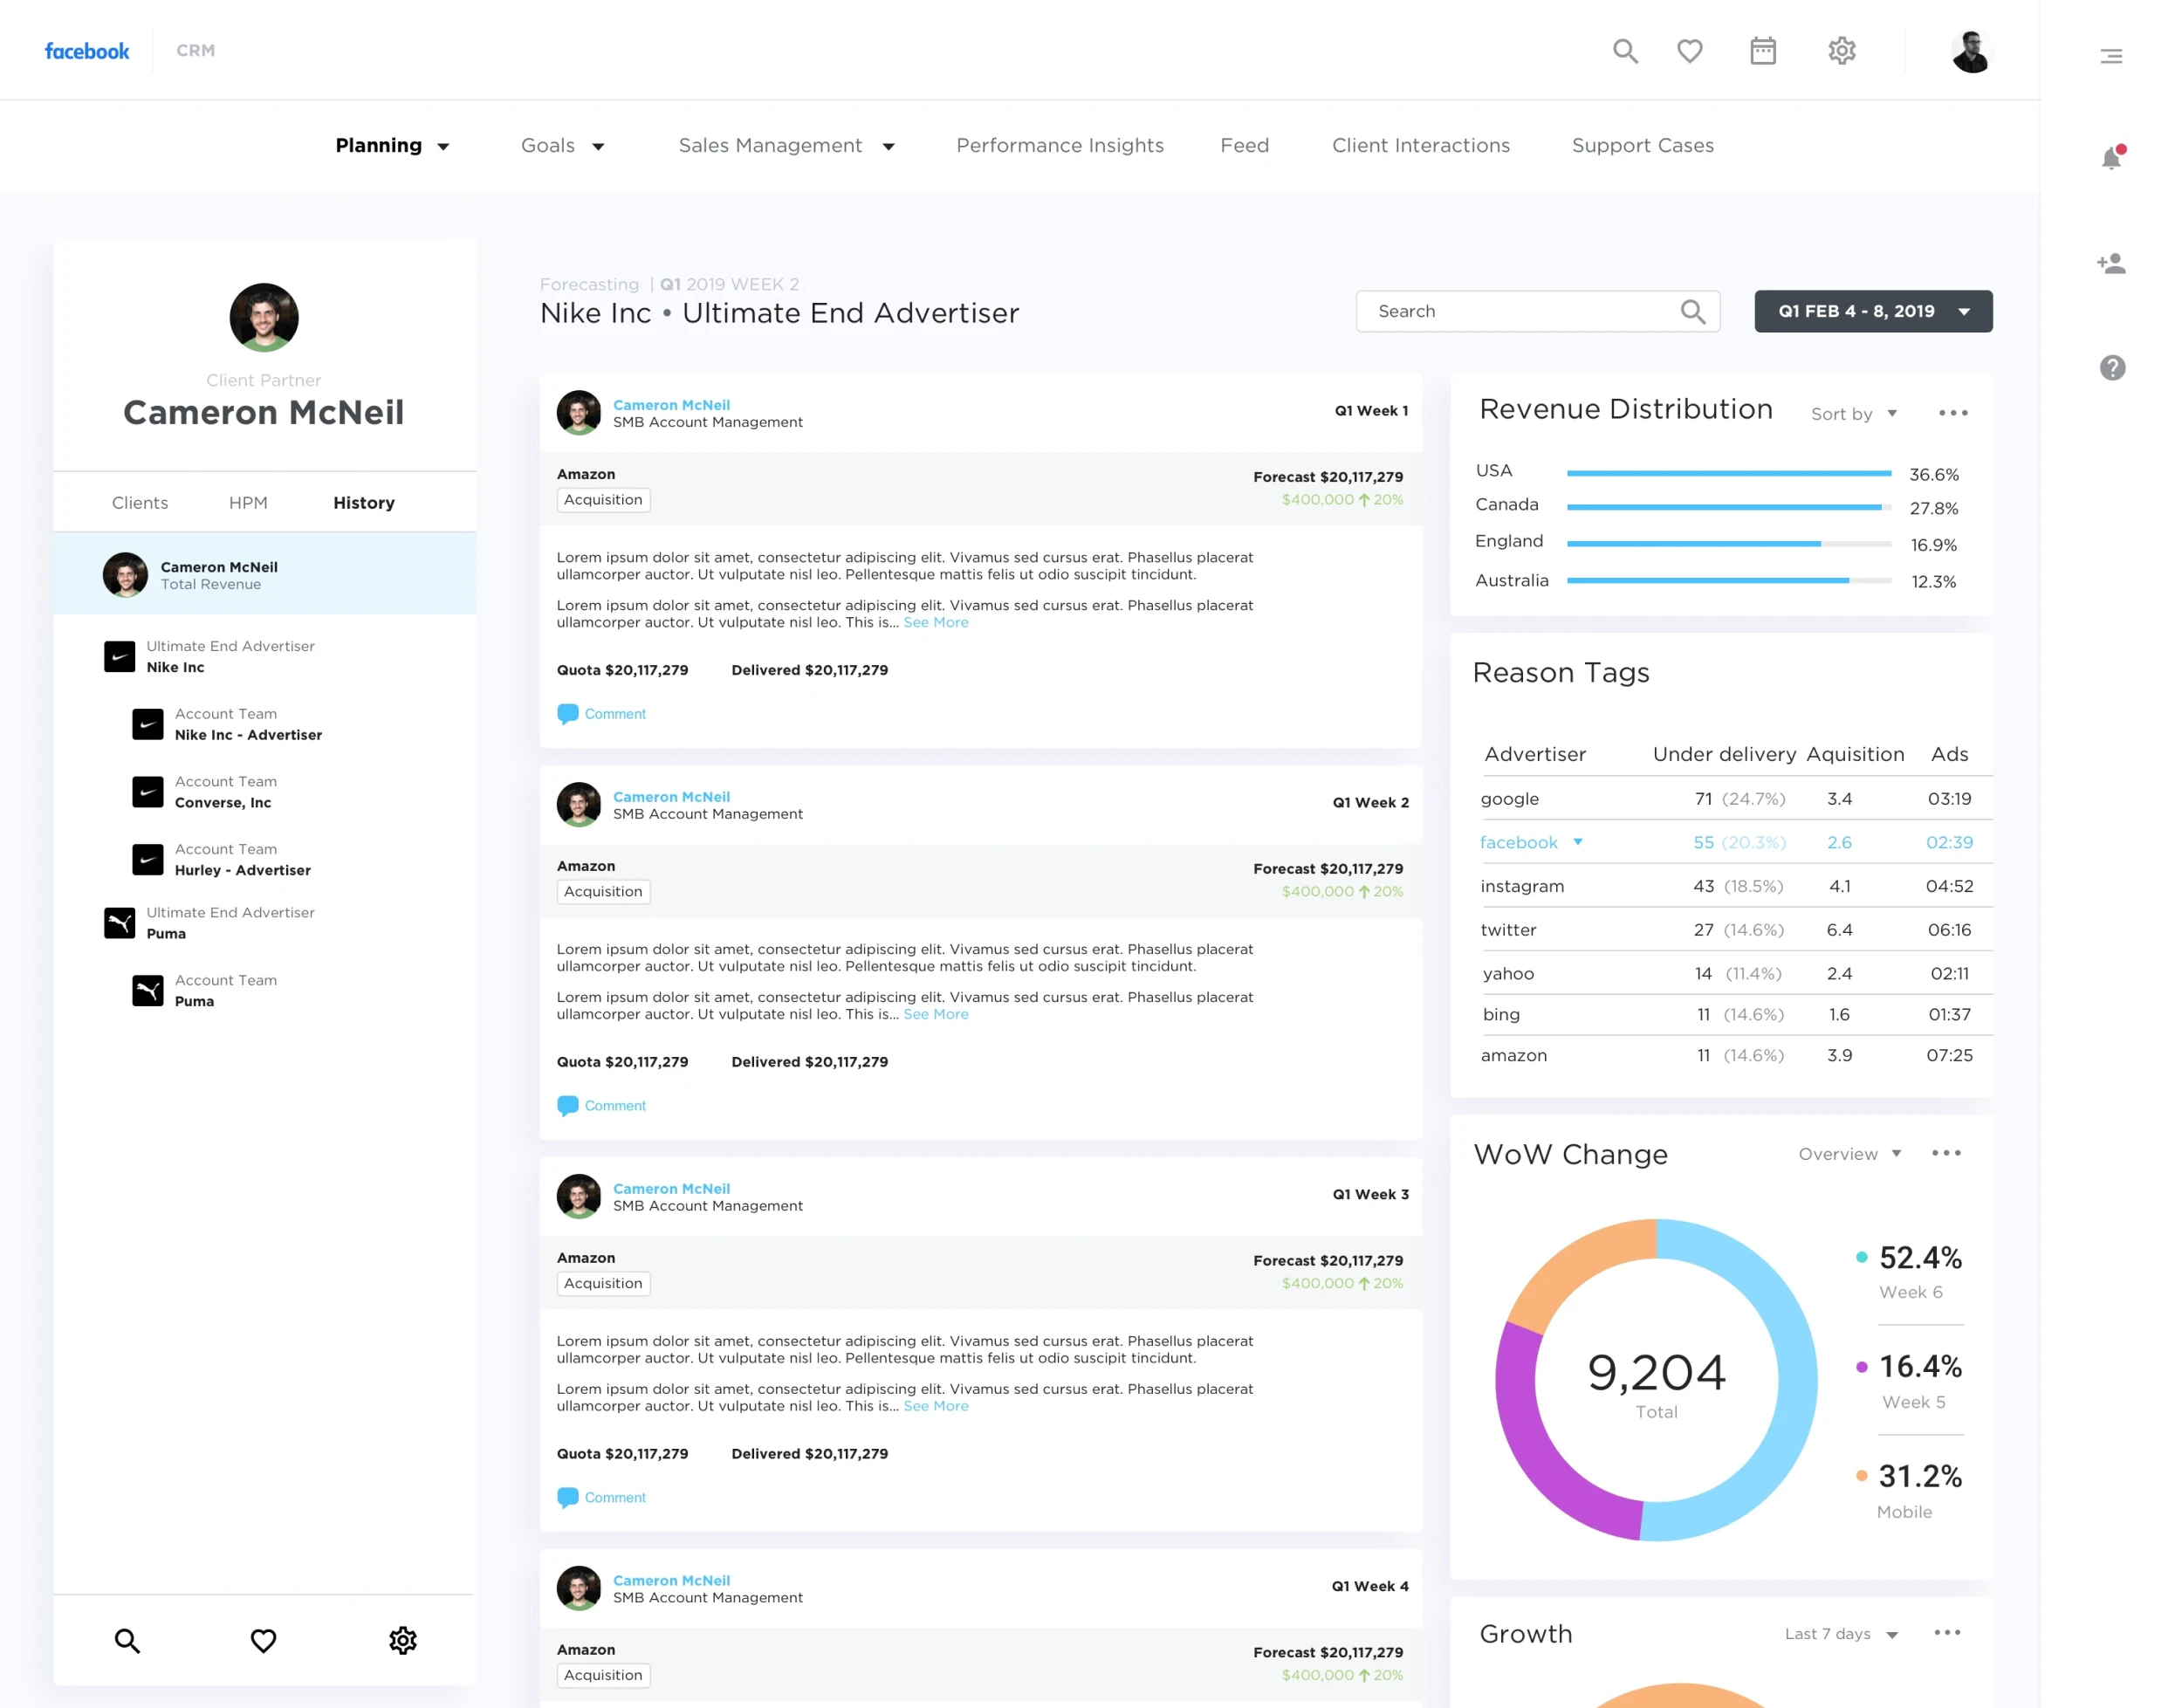Open the Sort by dropdown
The image size is (2182, 1708).
(x=1853, y=414)
